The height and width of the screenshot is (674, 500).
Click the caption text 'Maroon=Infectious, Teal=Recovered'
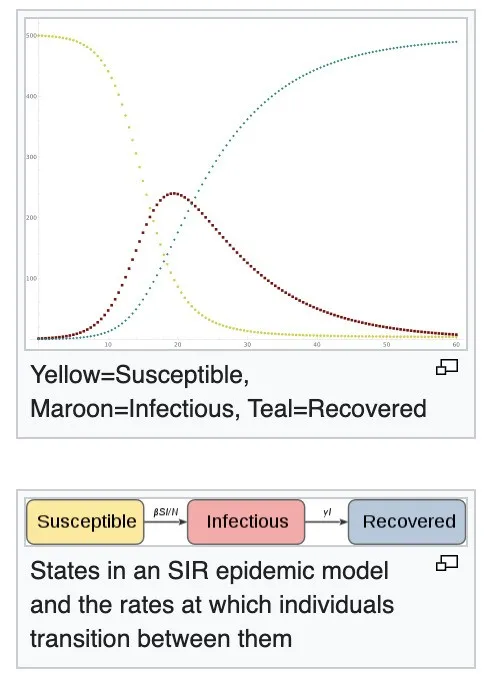pos(228,408)
